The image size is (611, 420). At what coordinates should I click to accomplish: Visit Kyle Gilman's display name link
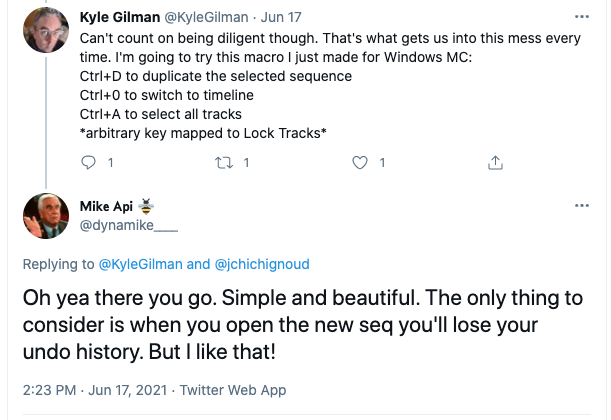pyautogui.click(x=120, y=17)
